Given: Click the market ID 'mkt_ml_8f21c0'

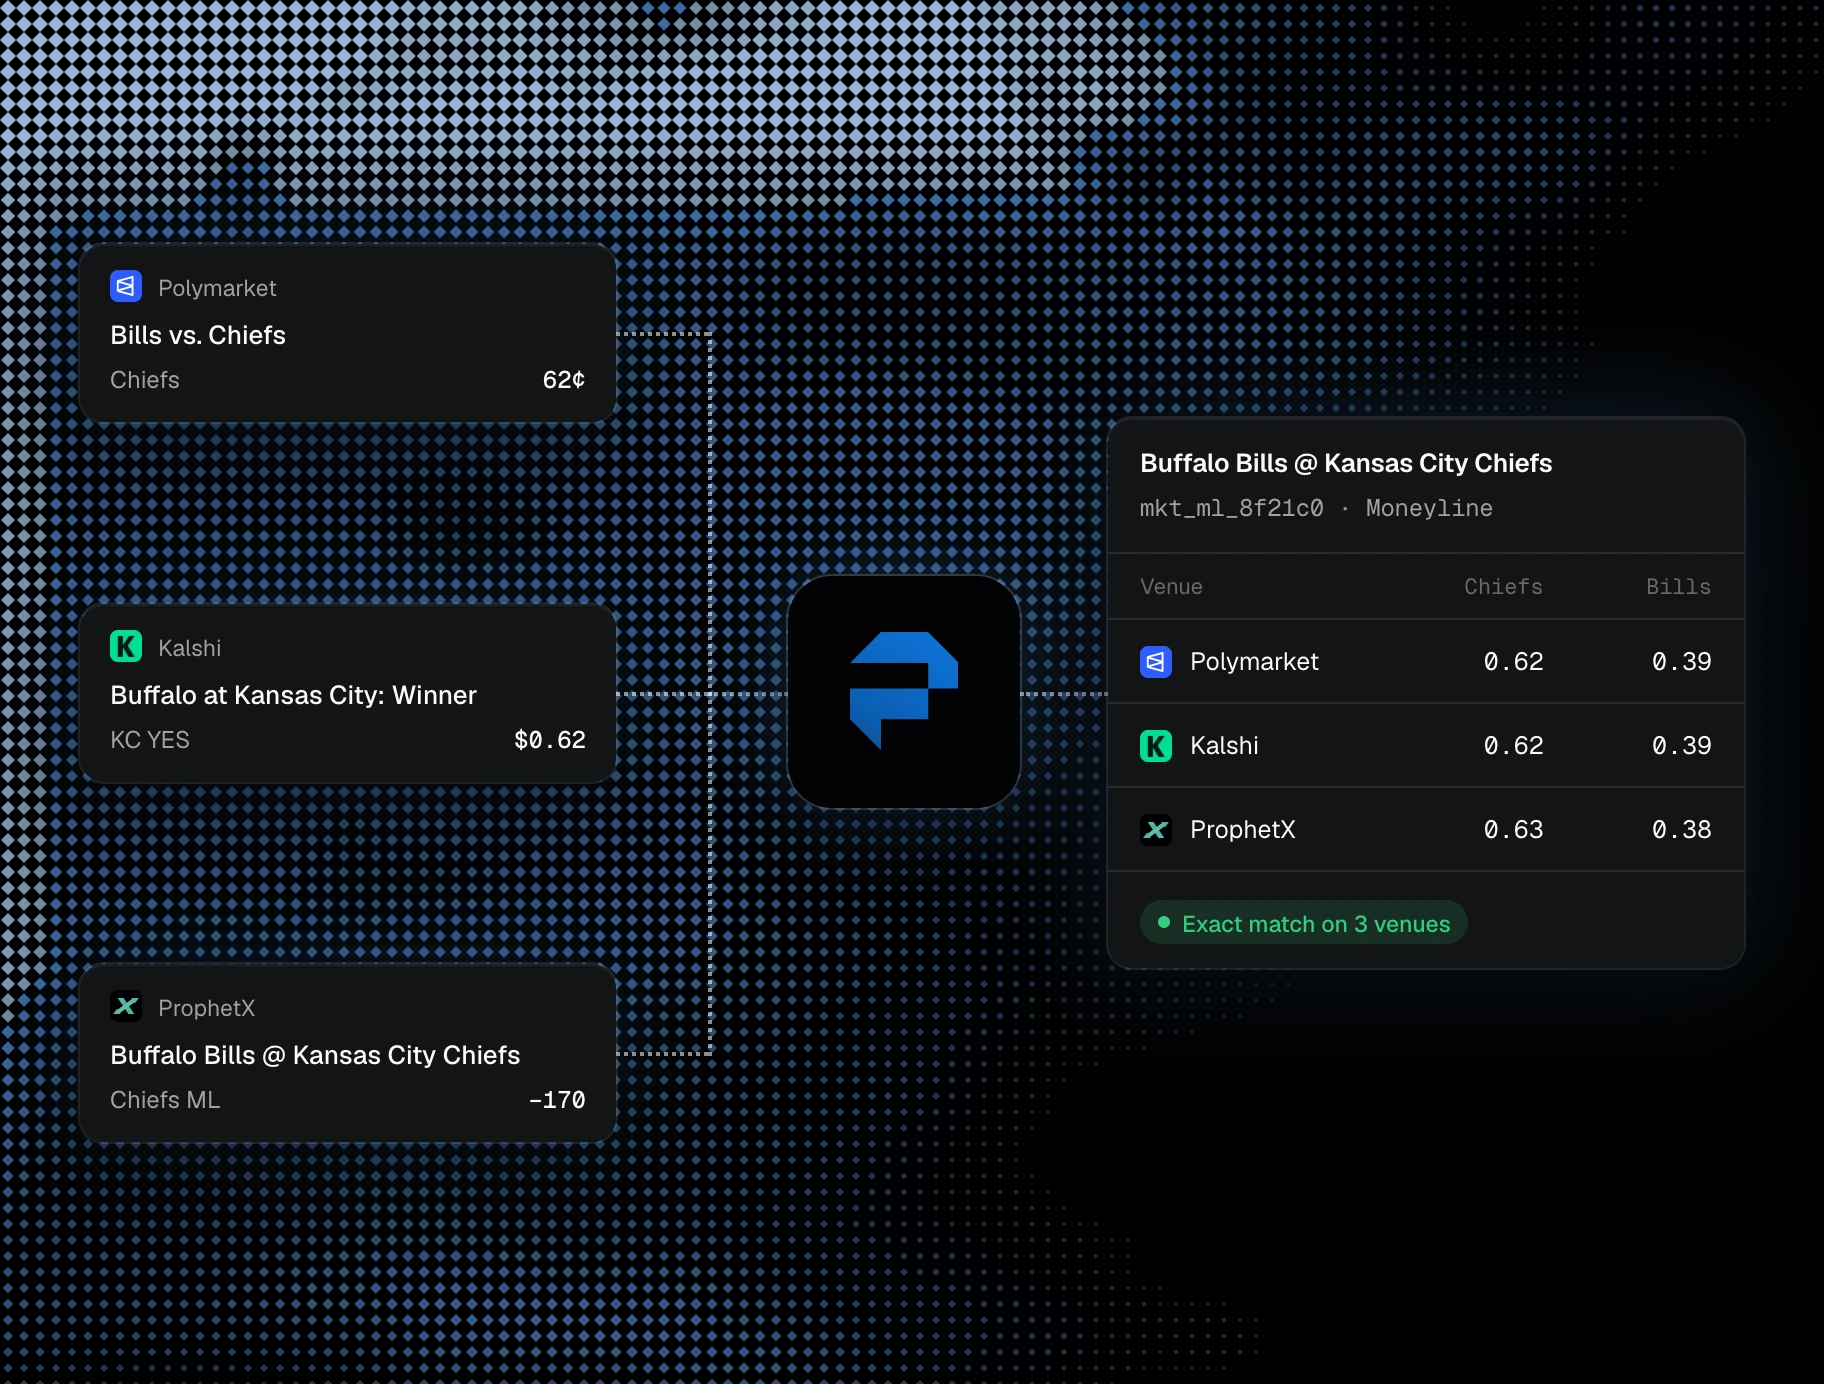Looking at the screenshot, I should [1232, 508].
